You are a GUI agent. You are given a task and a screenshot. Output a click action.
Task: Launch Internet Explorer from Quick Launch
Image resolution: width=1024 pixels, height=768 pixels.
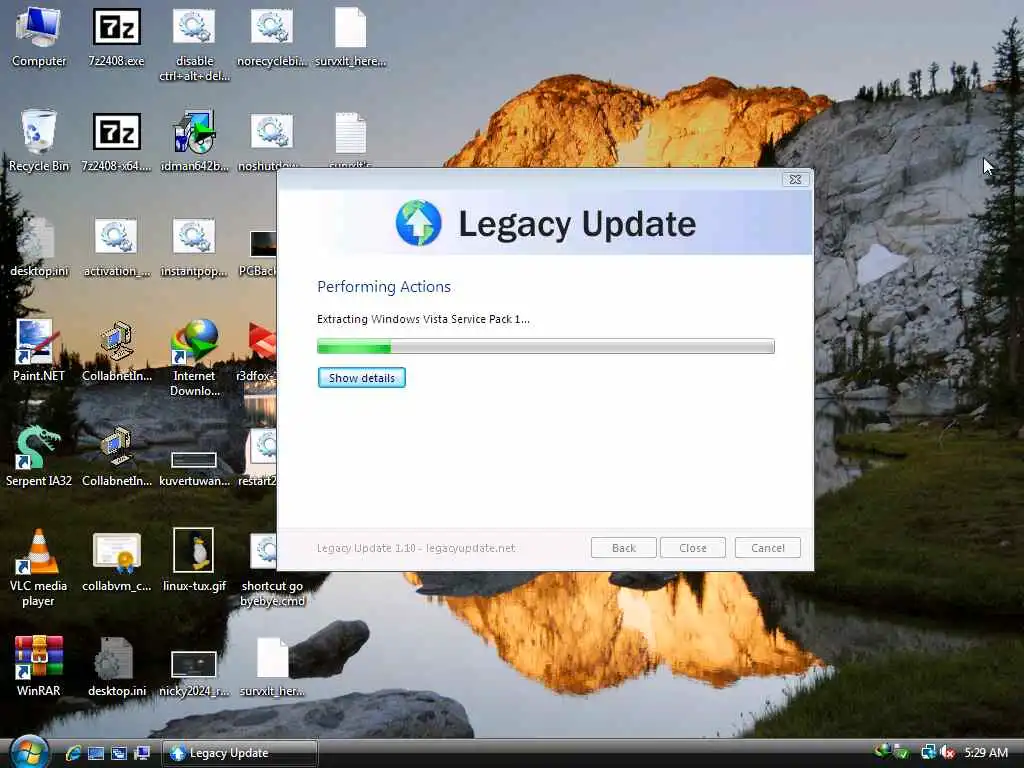[x=73, y=753]
